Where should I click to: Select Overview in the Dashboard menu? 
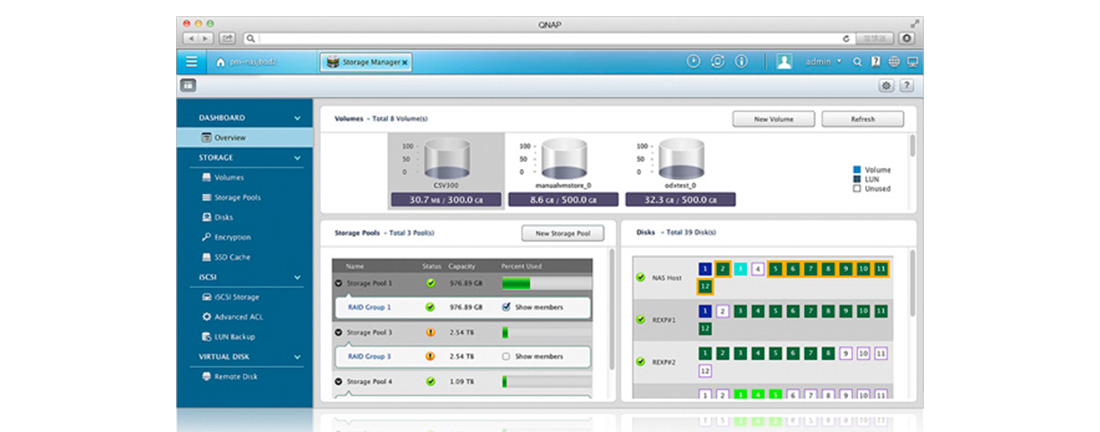(229, 138)
